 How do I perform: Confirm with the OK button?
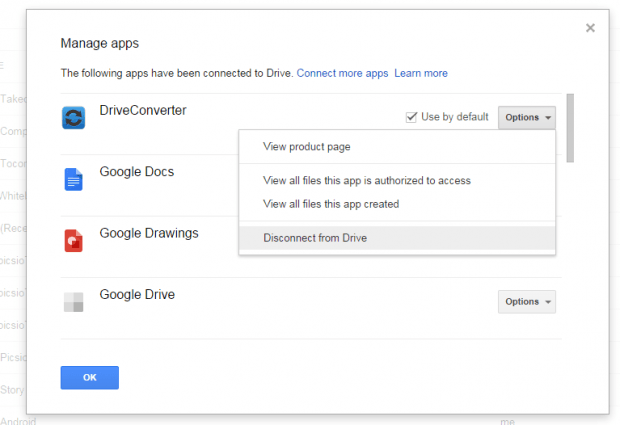coord(90,378)
